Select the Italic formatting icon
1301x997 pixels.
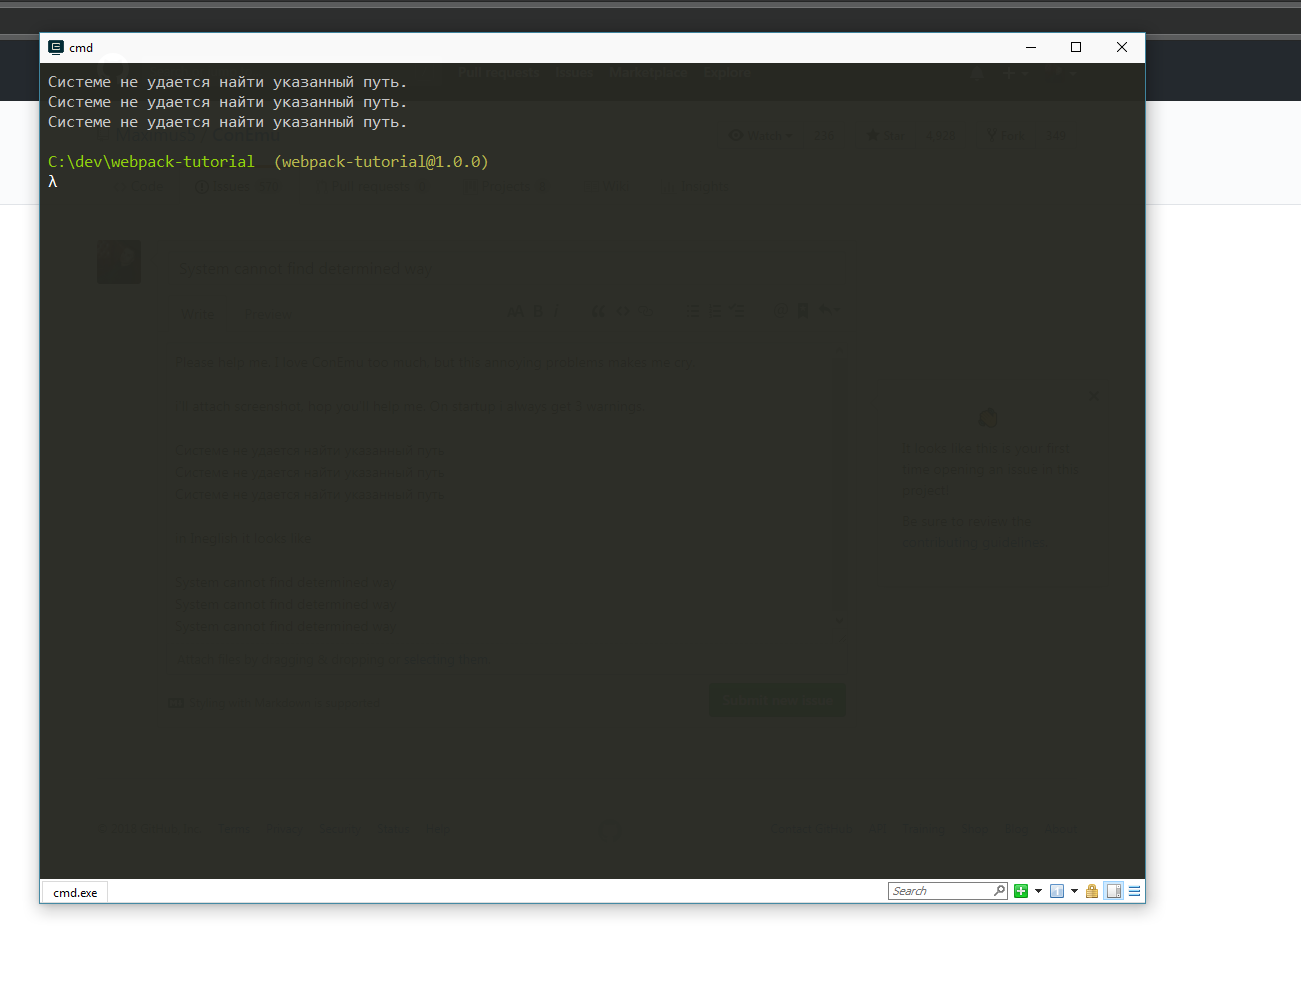[557, 311]
